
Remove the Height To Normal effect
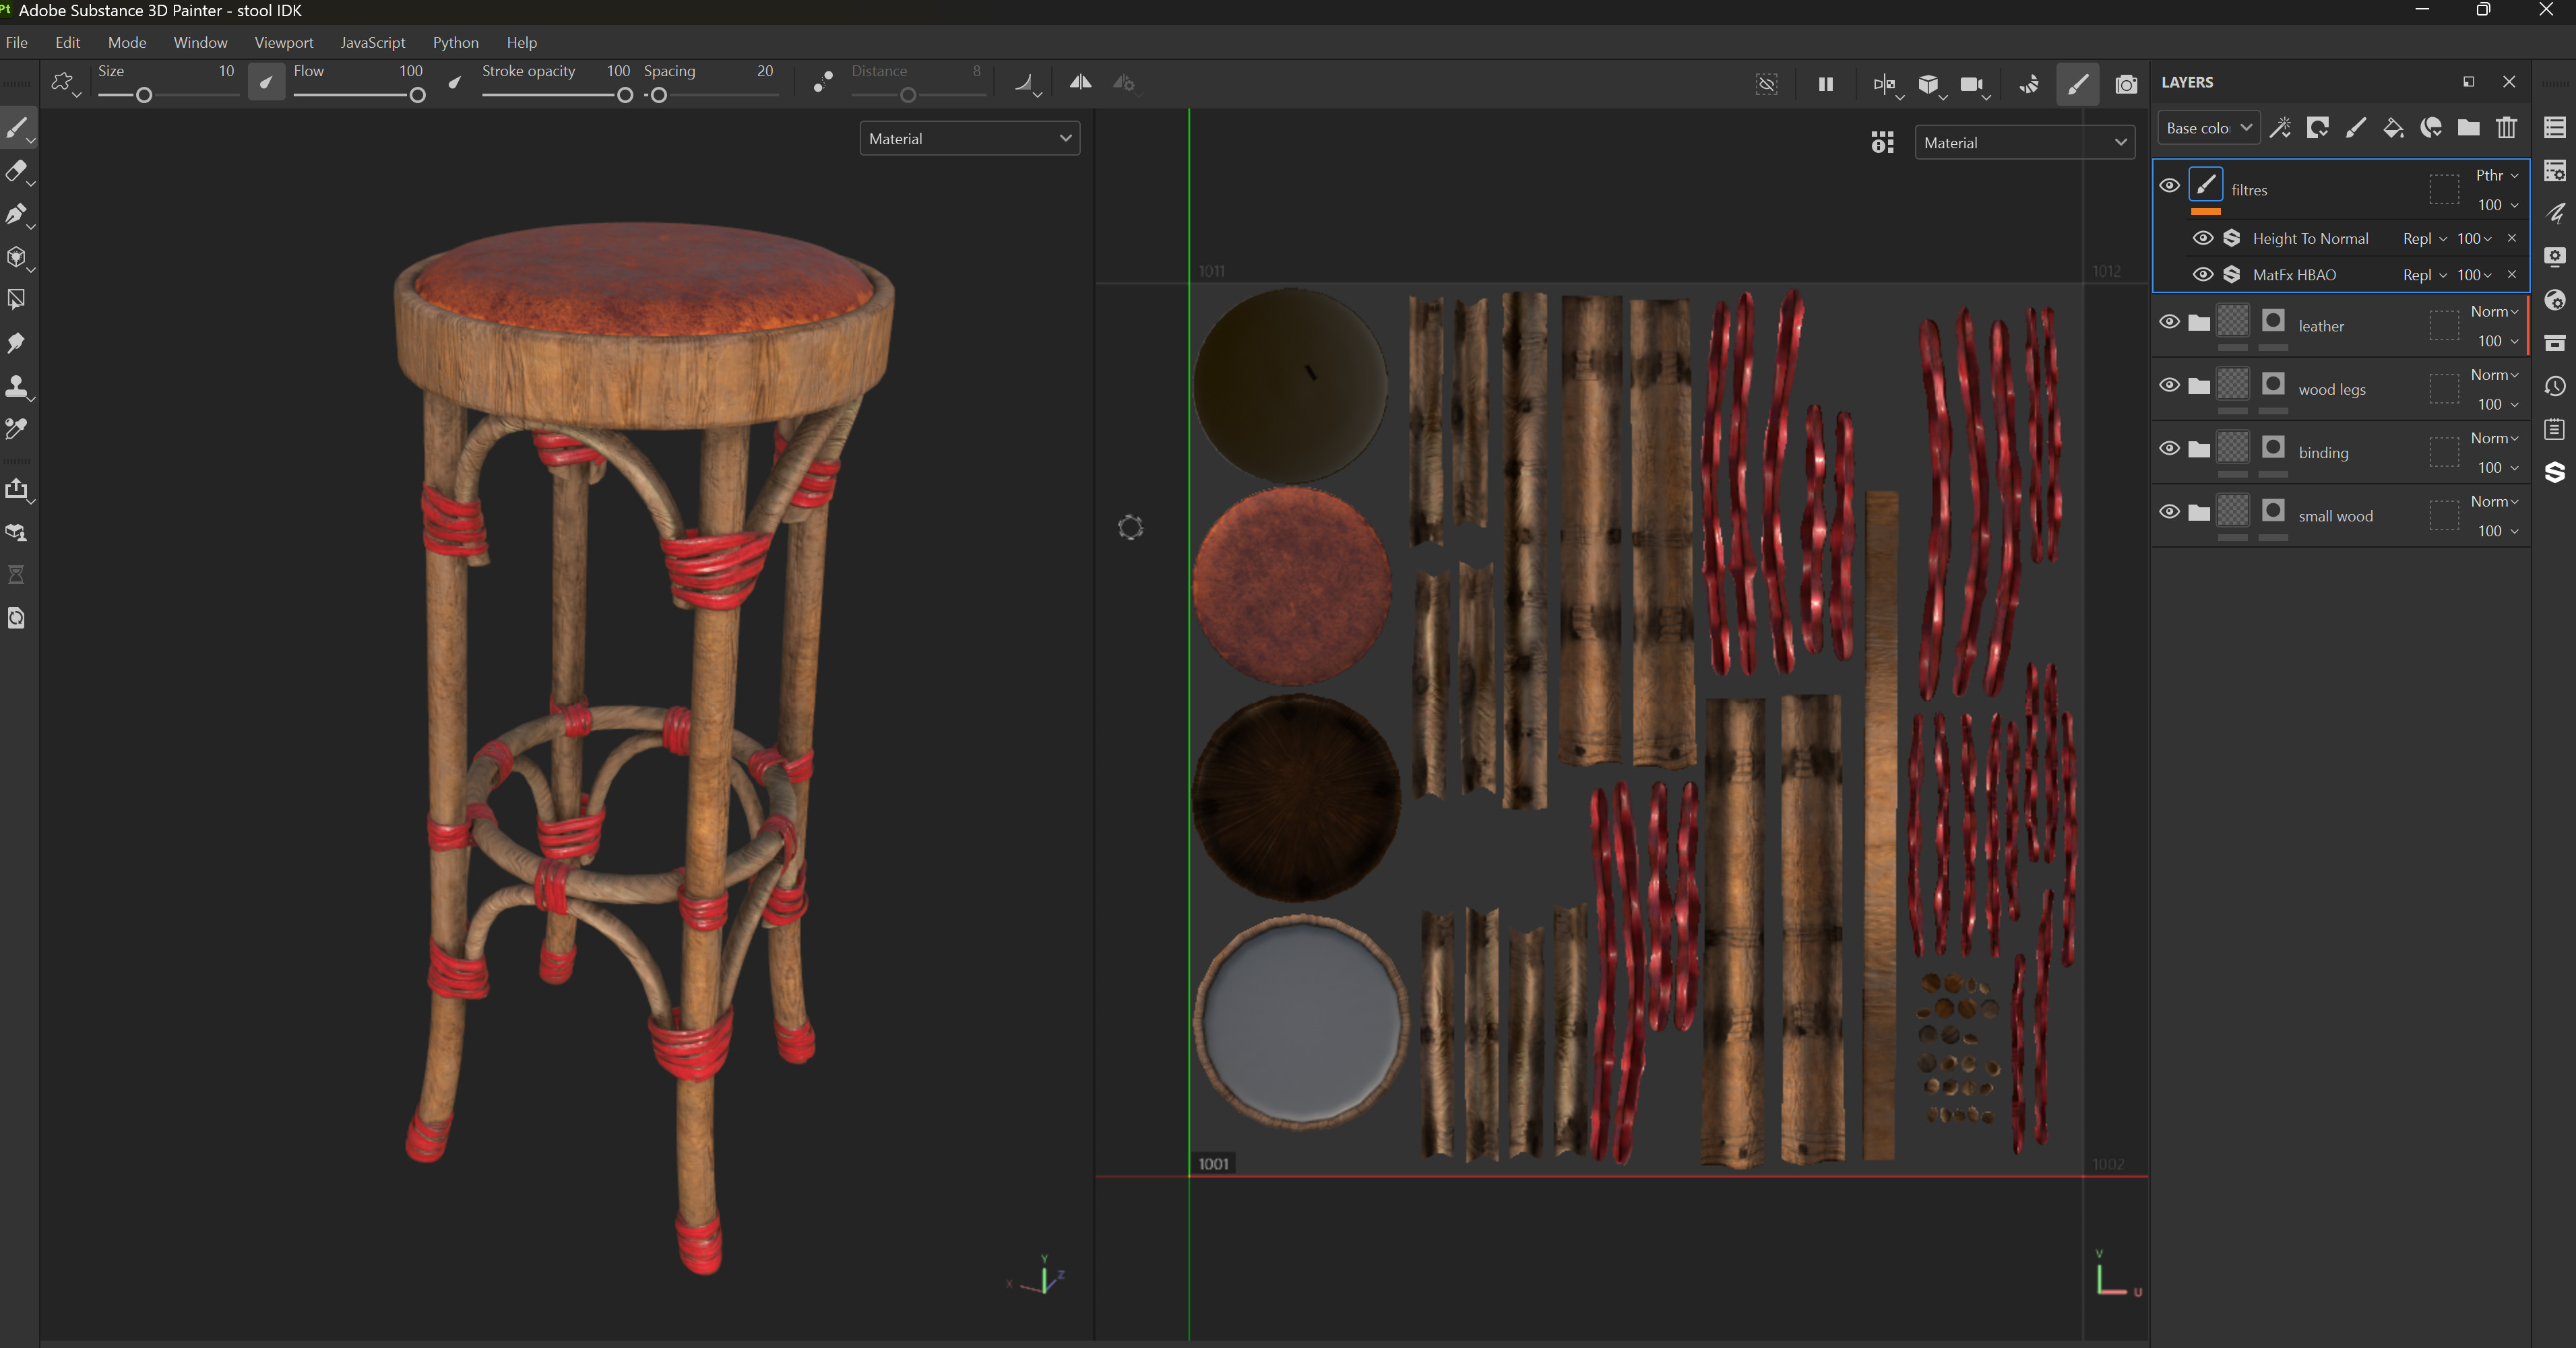click(2511, 238)
